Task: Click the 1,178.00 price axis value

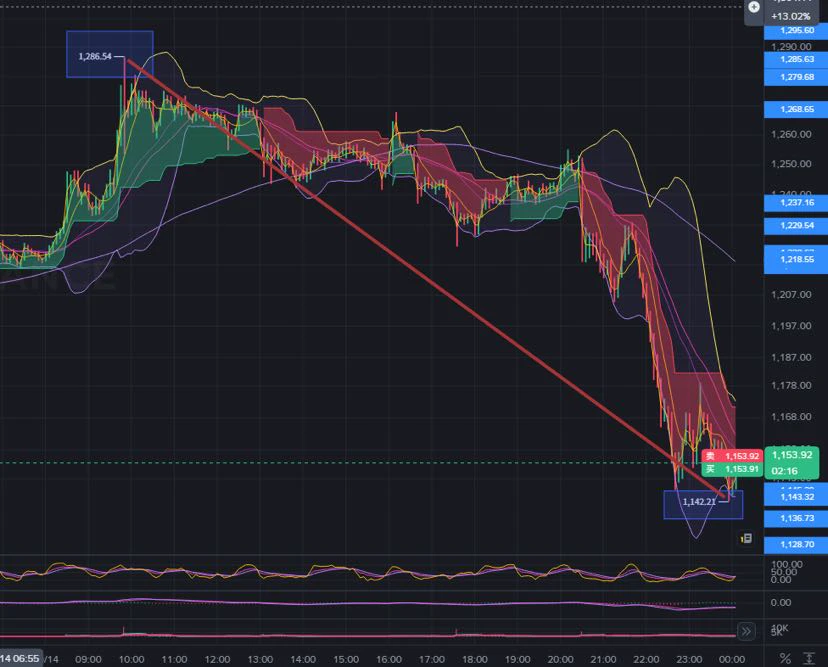Action: pos(791,386)
